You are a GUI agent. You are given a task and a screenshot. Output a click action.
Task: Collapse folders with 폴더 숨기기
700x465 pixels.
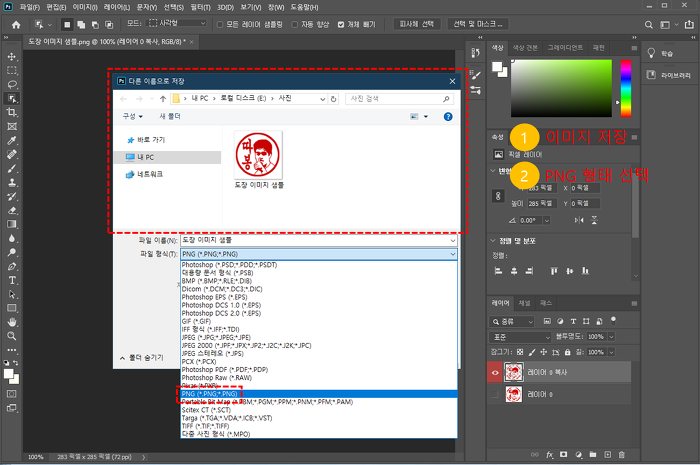coord(142,358)
